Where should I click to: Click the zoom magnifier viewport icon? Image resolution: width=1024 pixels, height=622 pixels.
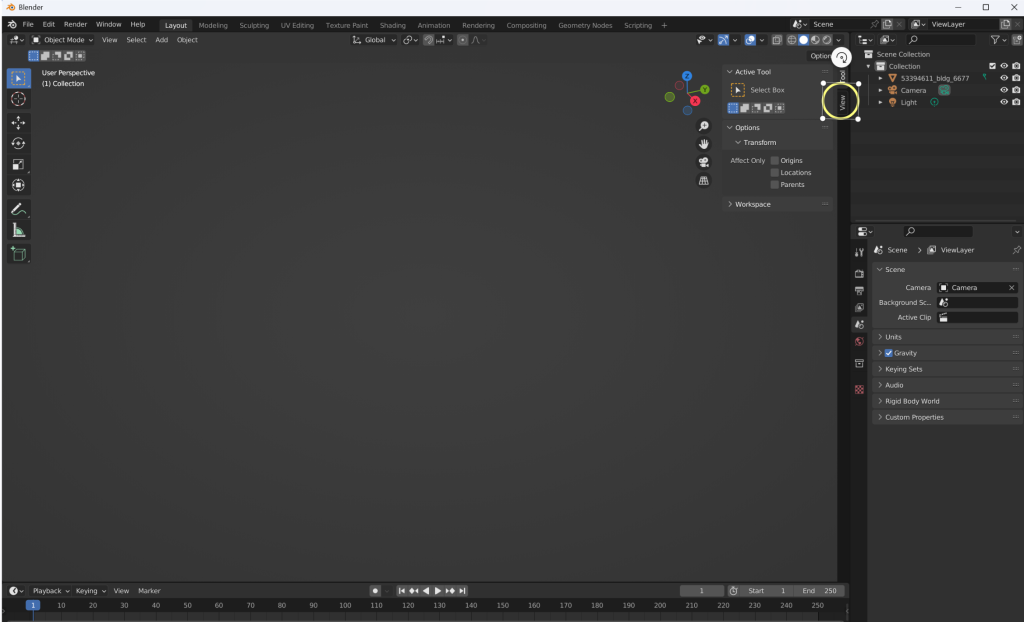[704, 127]
